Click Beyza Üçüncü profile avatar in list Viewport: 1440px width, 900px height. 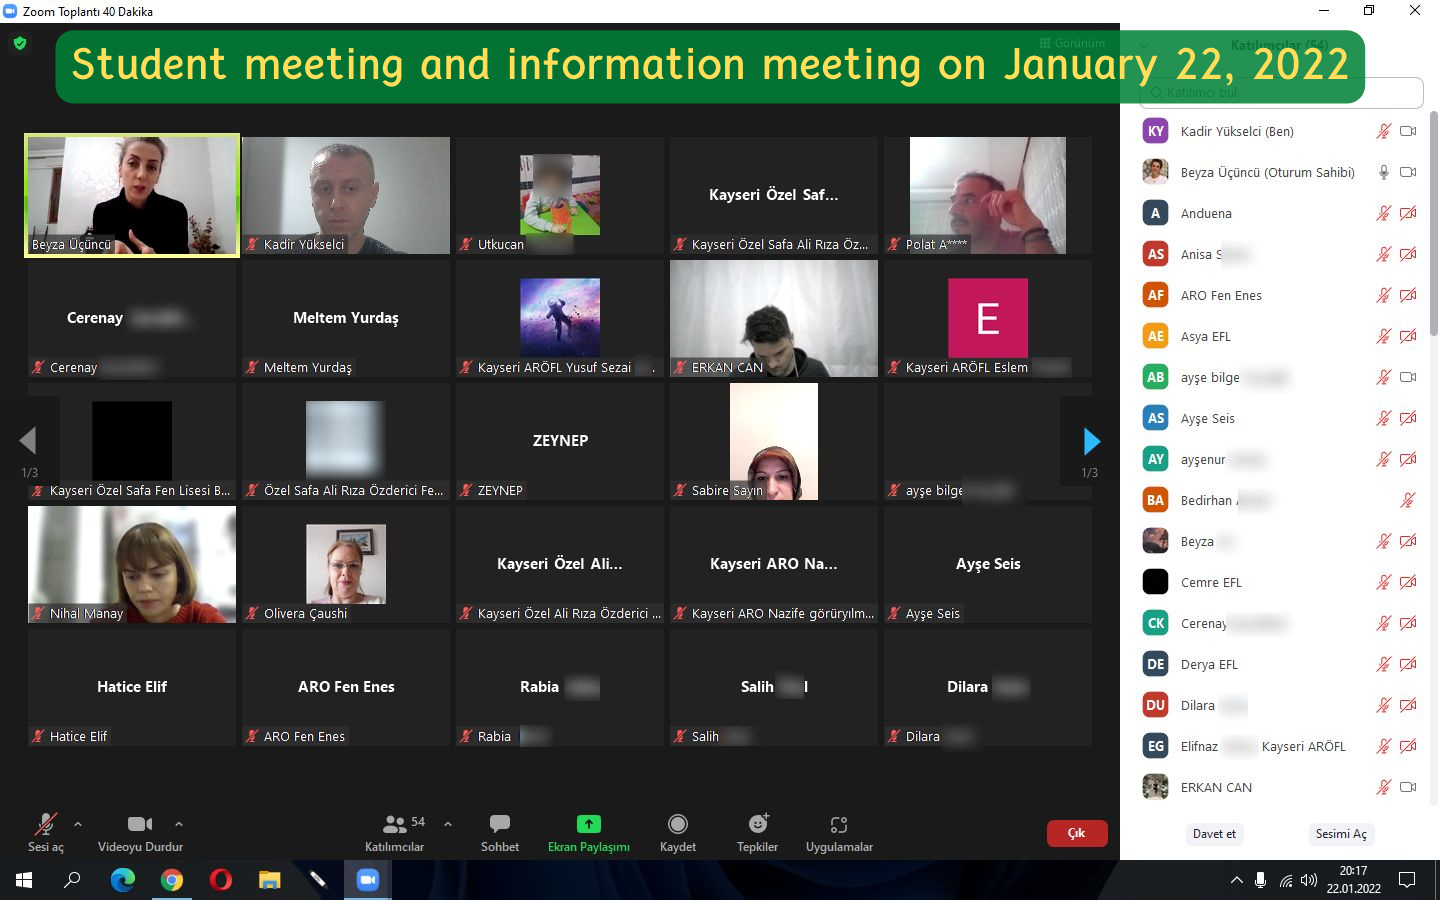pos(1155,172)
